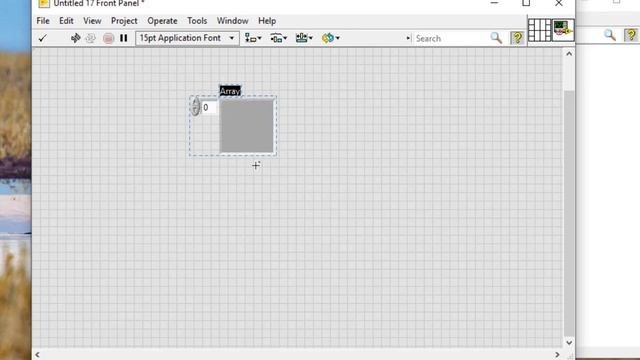Click the connector pane grid icon
640x360 pixels.
(540, 30)
